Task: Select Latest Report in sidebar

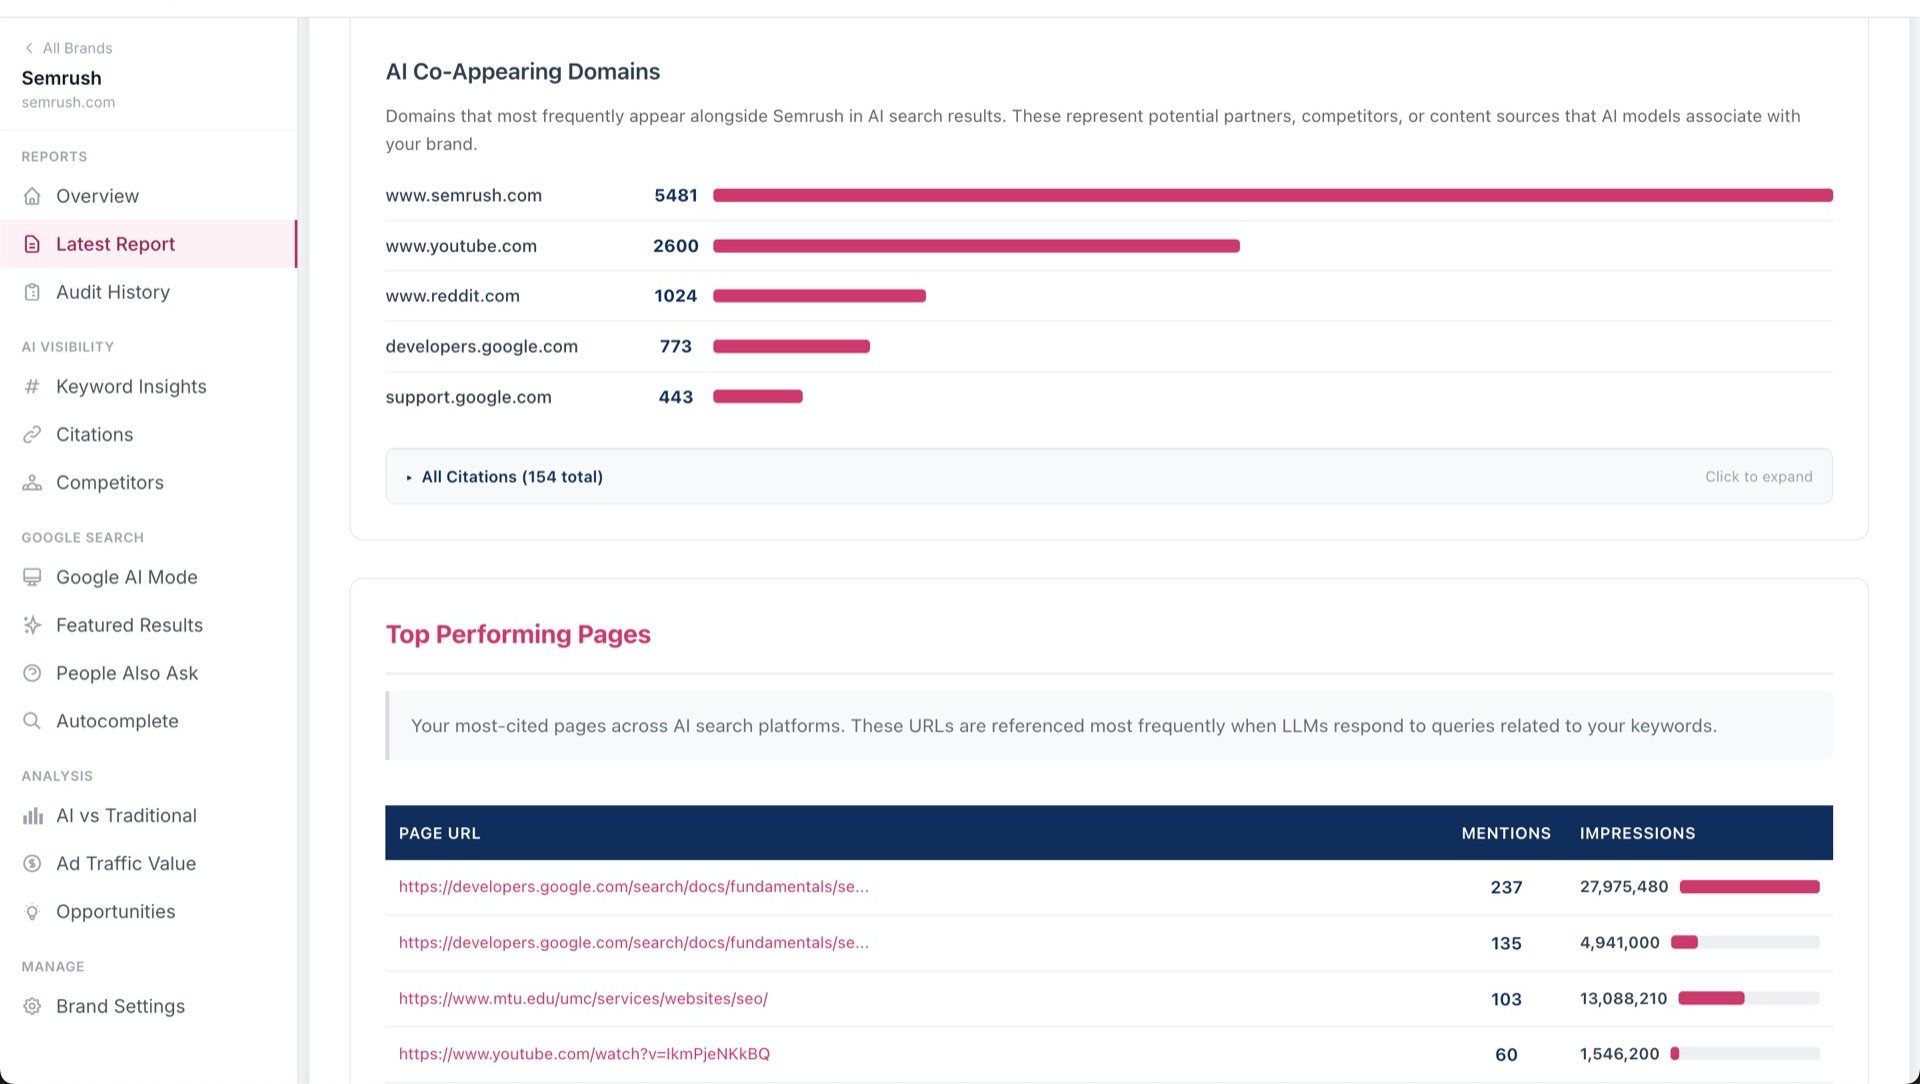Action: point(148,244)
